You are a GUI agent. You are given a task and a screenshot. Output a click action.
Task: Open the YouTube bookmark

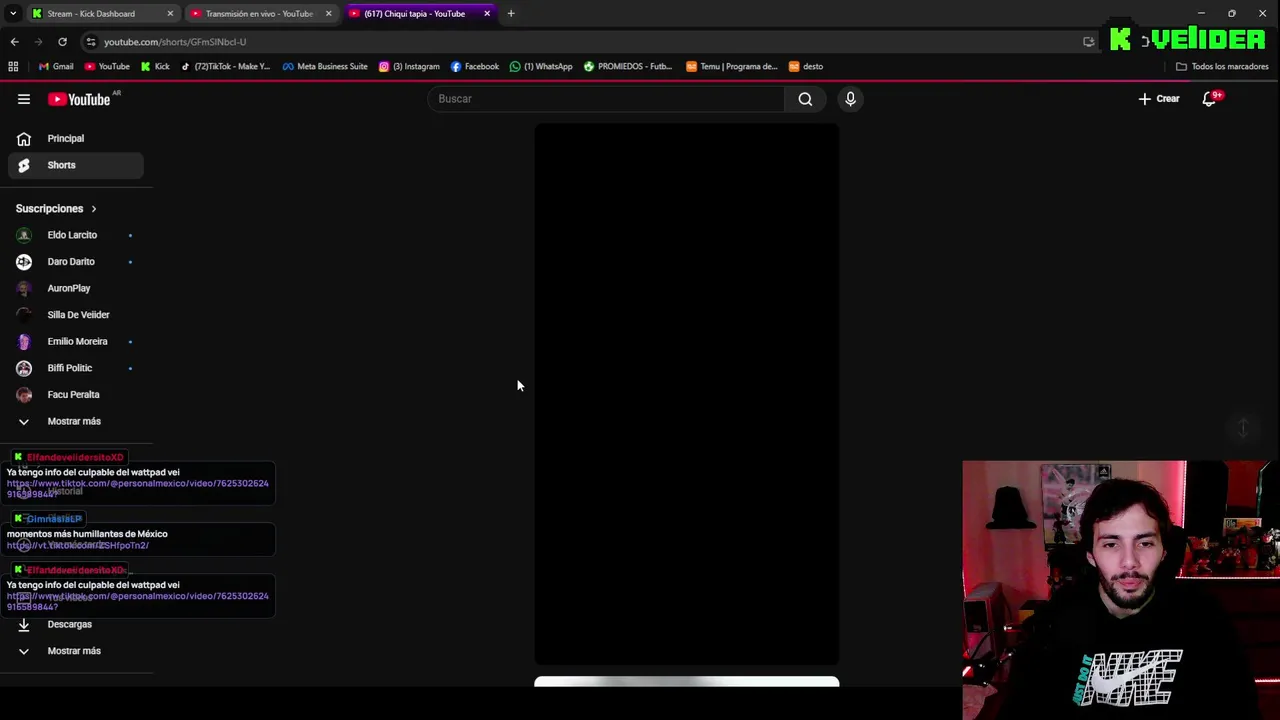[107, 67]
